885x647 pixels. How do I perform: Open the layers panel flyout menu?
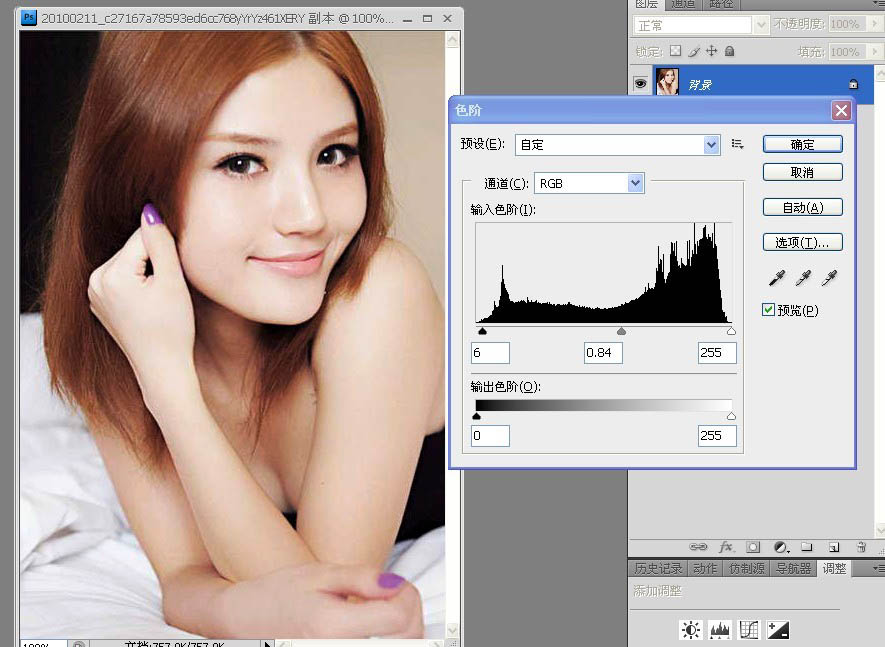coord(879,3)
